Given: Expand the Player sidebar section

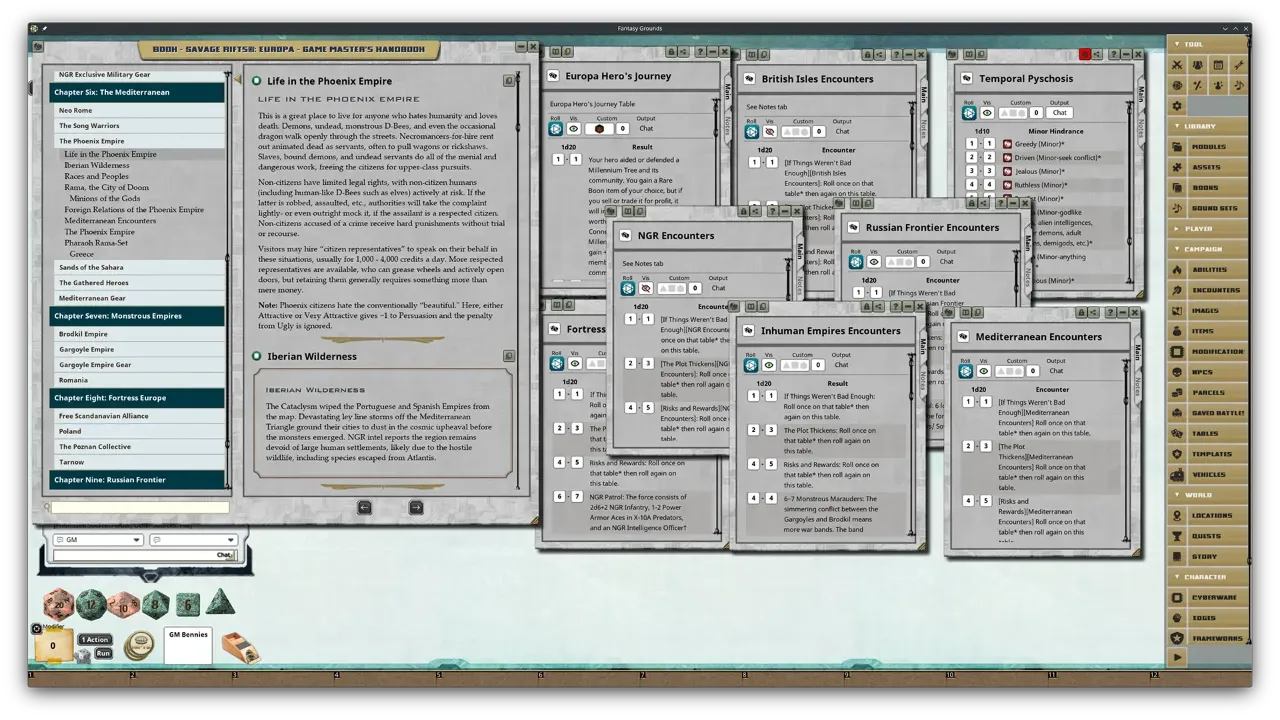Looking at the screenshot, I should tap(1208, 229).
